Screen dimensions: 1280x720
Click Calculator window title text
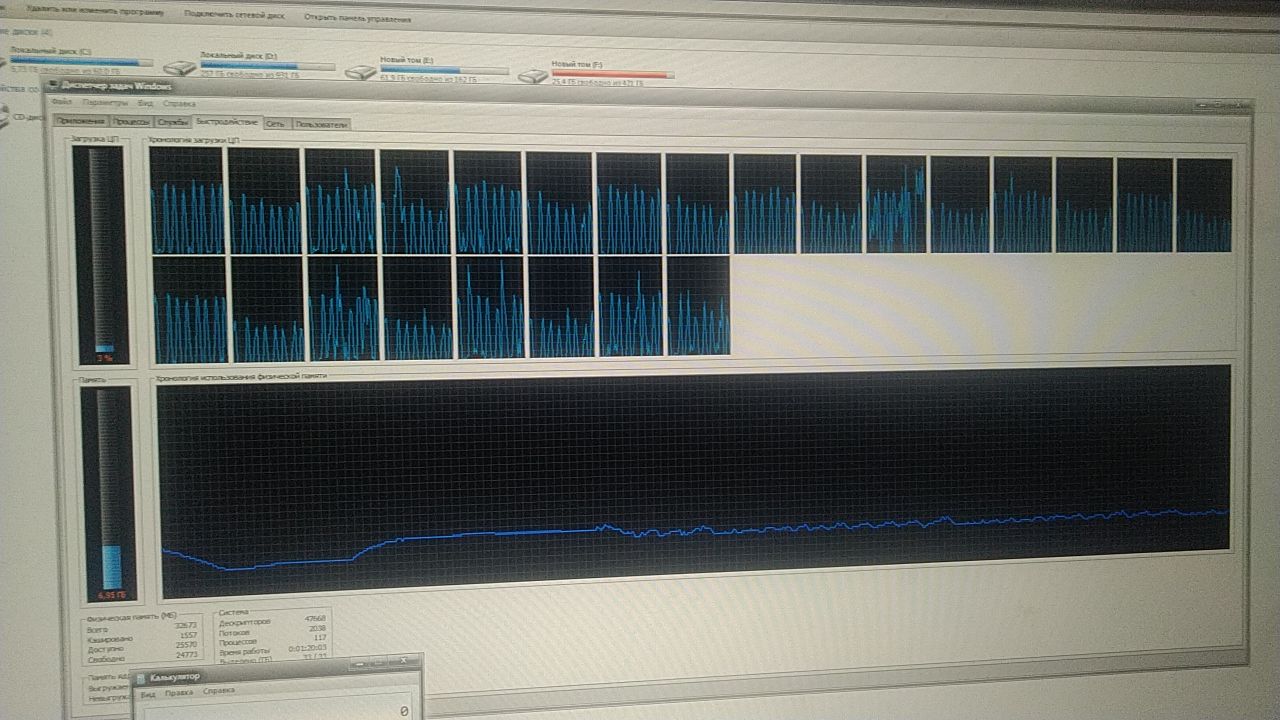[174, 677]
